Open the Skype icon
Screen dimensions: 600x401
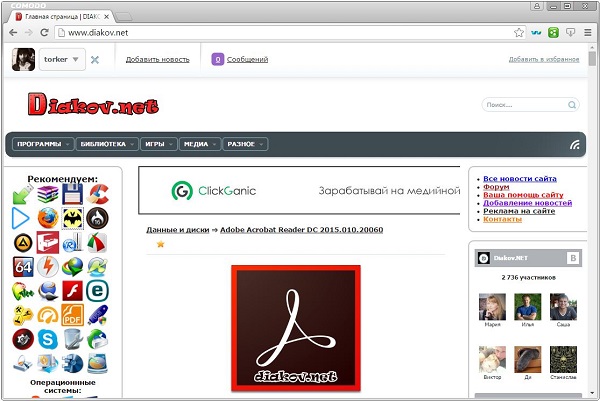pyautogui.click(x=48, y=339)
